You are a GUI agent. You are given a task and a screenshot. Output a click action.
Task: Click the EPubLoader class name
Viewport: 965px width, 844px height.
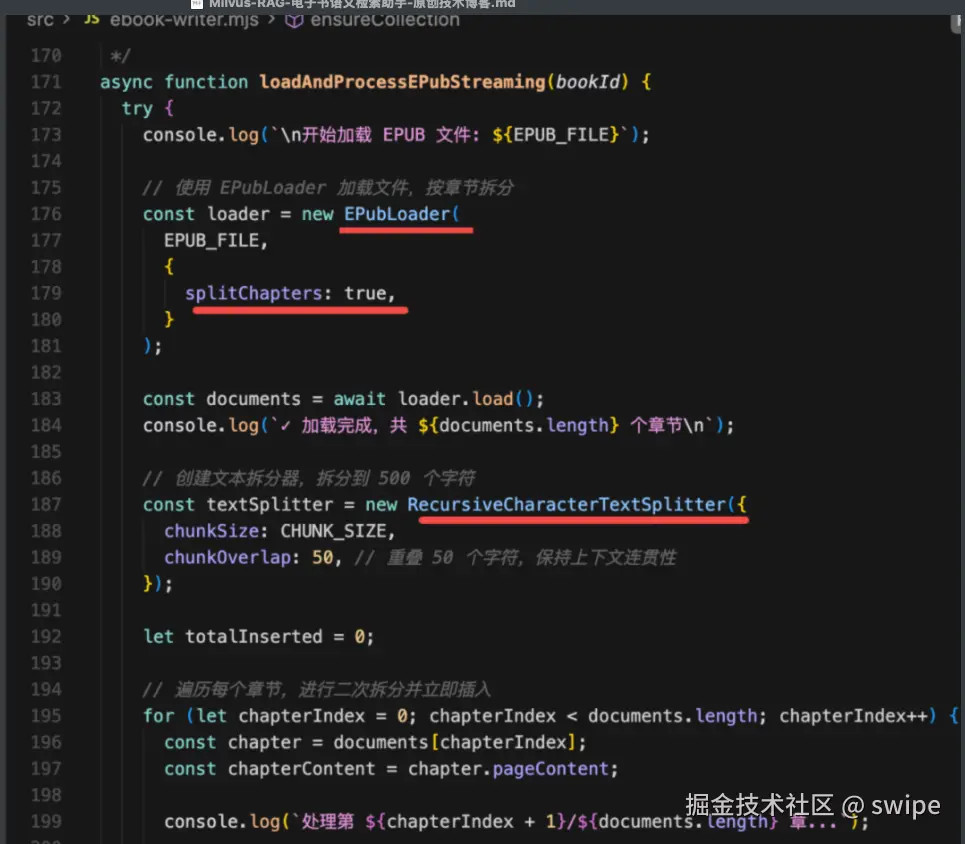pos(397,214)
